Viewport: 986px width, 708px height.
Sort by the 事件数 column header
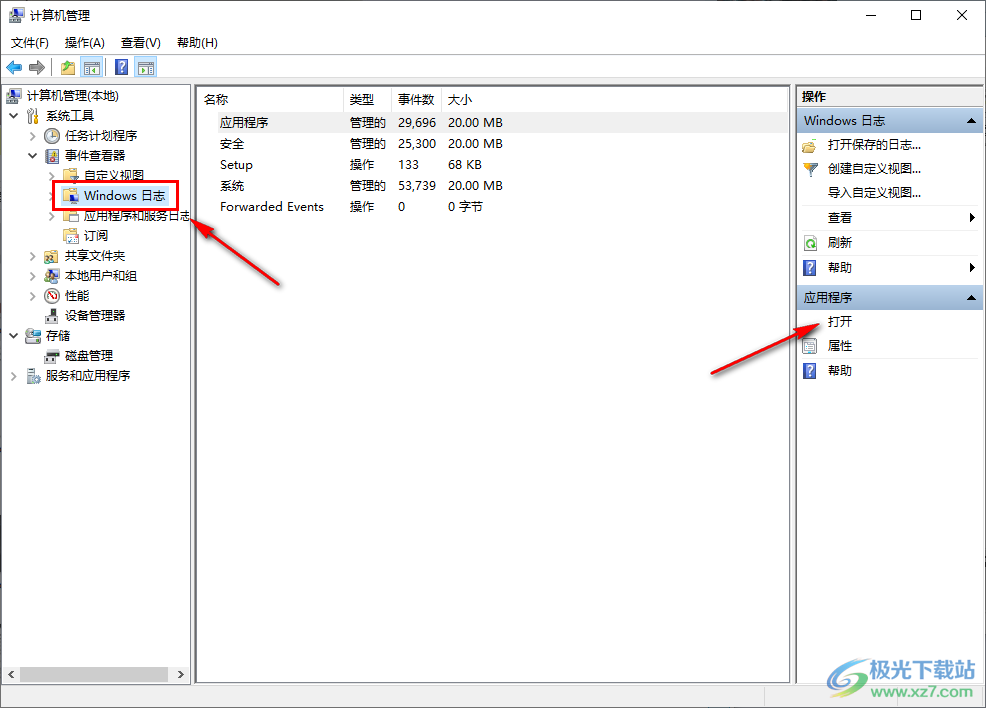pos(417,99)
